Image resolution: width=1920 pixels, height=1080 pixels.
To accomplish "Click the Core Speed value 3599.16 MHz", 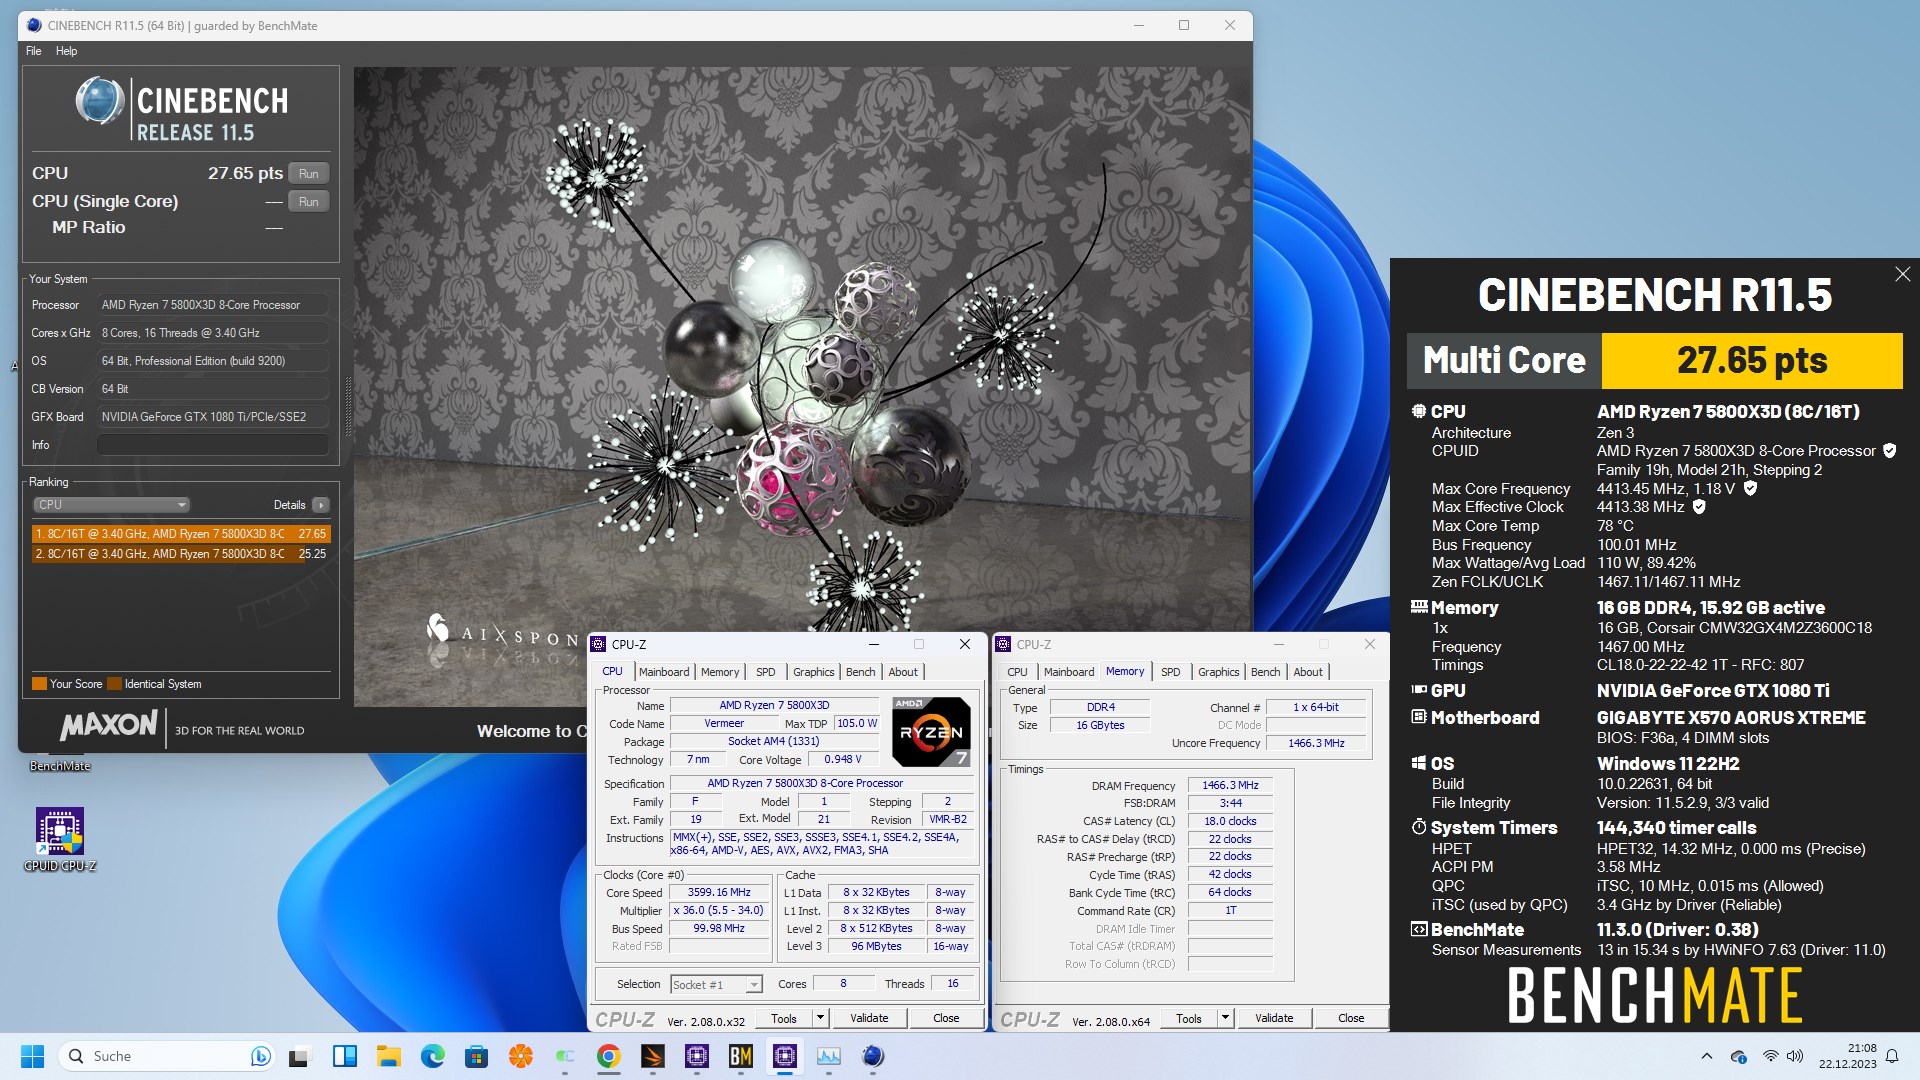I will pyautogui.click(x=719, y=893).
